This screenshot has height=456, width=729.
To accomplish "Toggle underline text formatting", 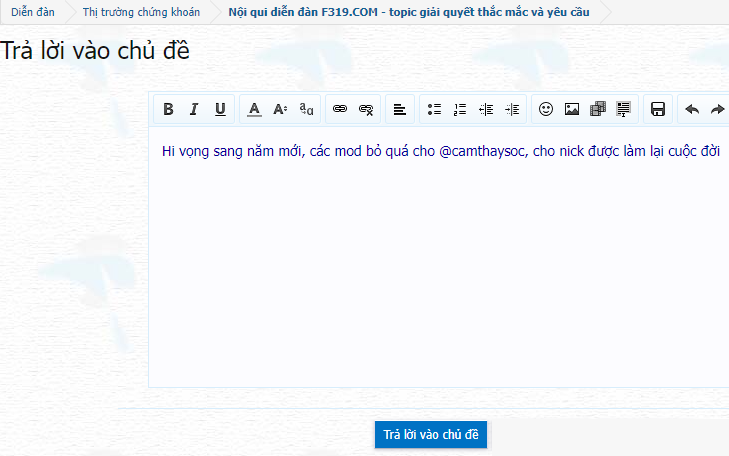I will point(220,109).
